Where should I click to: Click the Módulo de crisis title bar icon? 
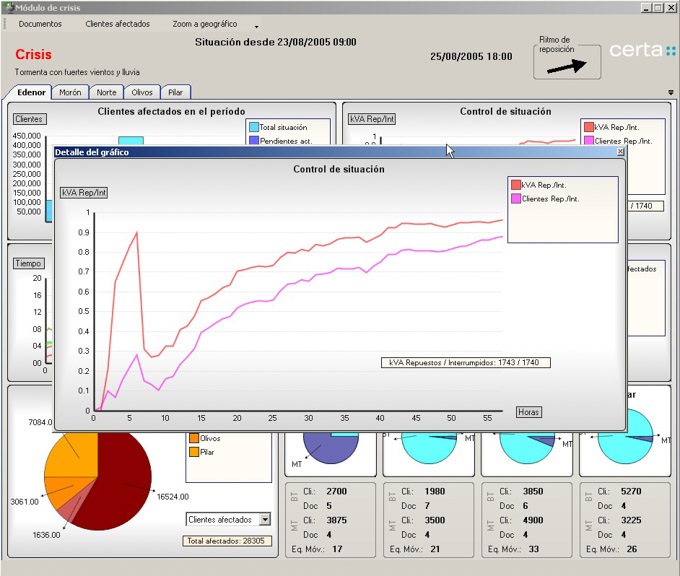(9, 7)
